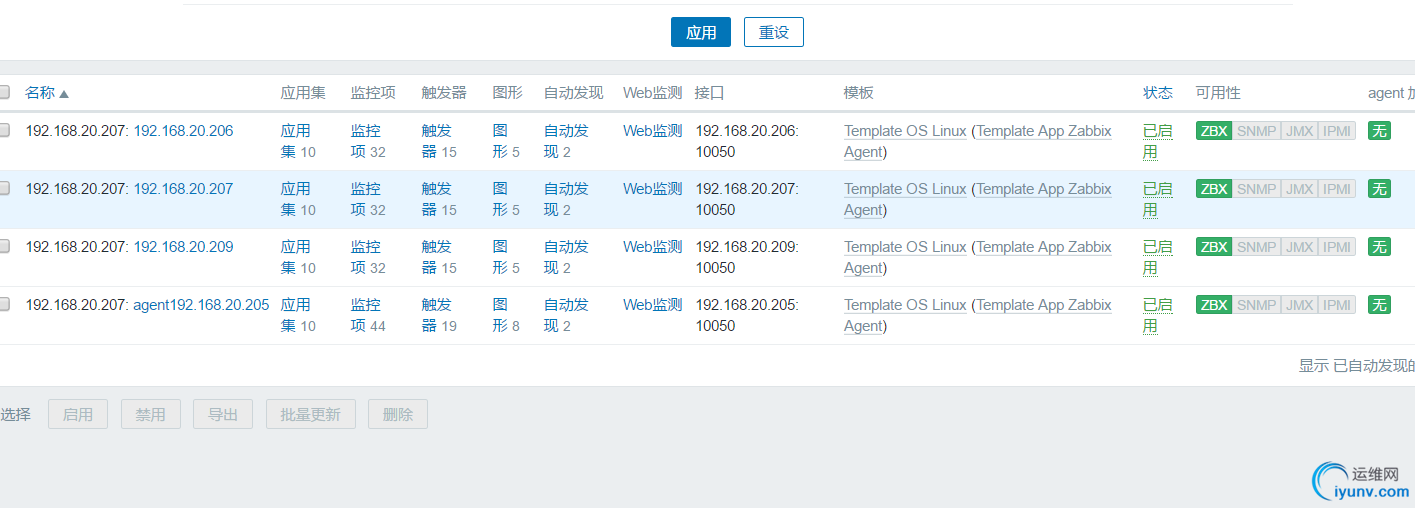This screenshot has height=508, width=1415.
Task: Click the 重设 reset button
Action: point(773,32)
